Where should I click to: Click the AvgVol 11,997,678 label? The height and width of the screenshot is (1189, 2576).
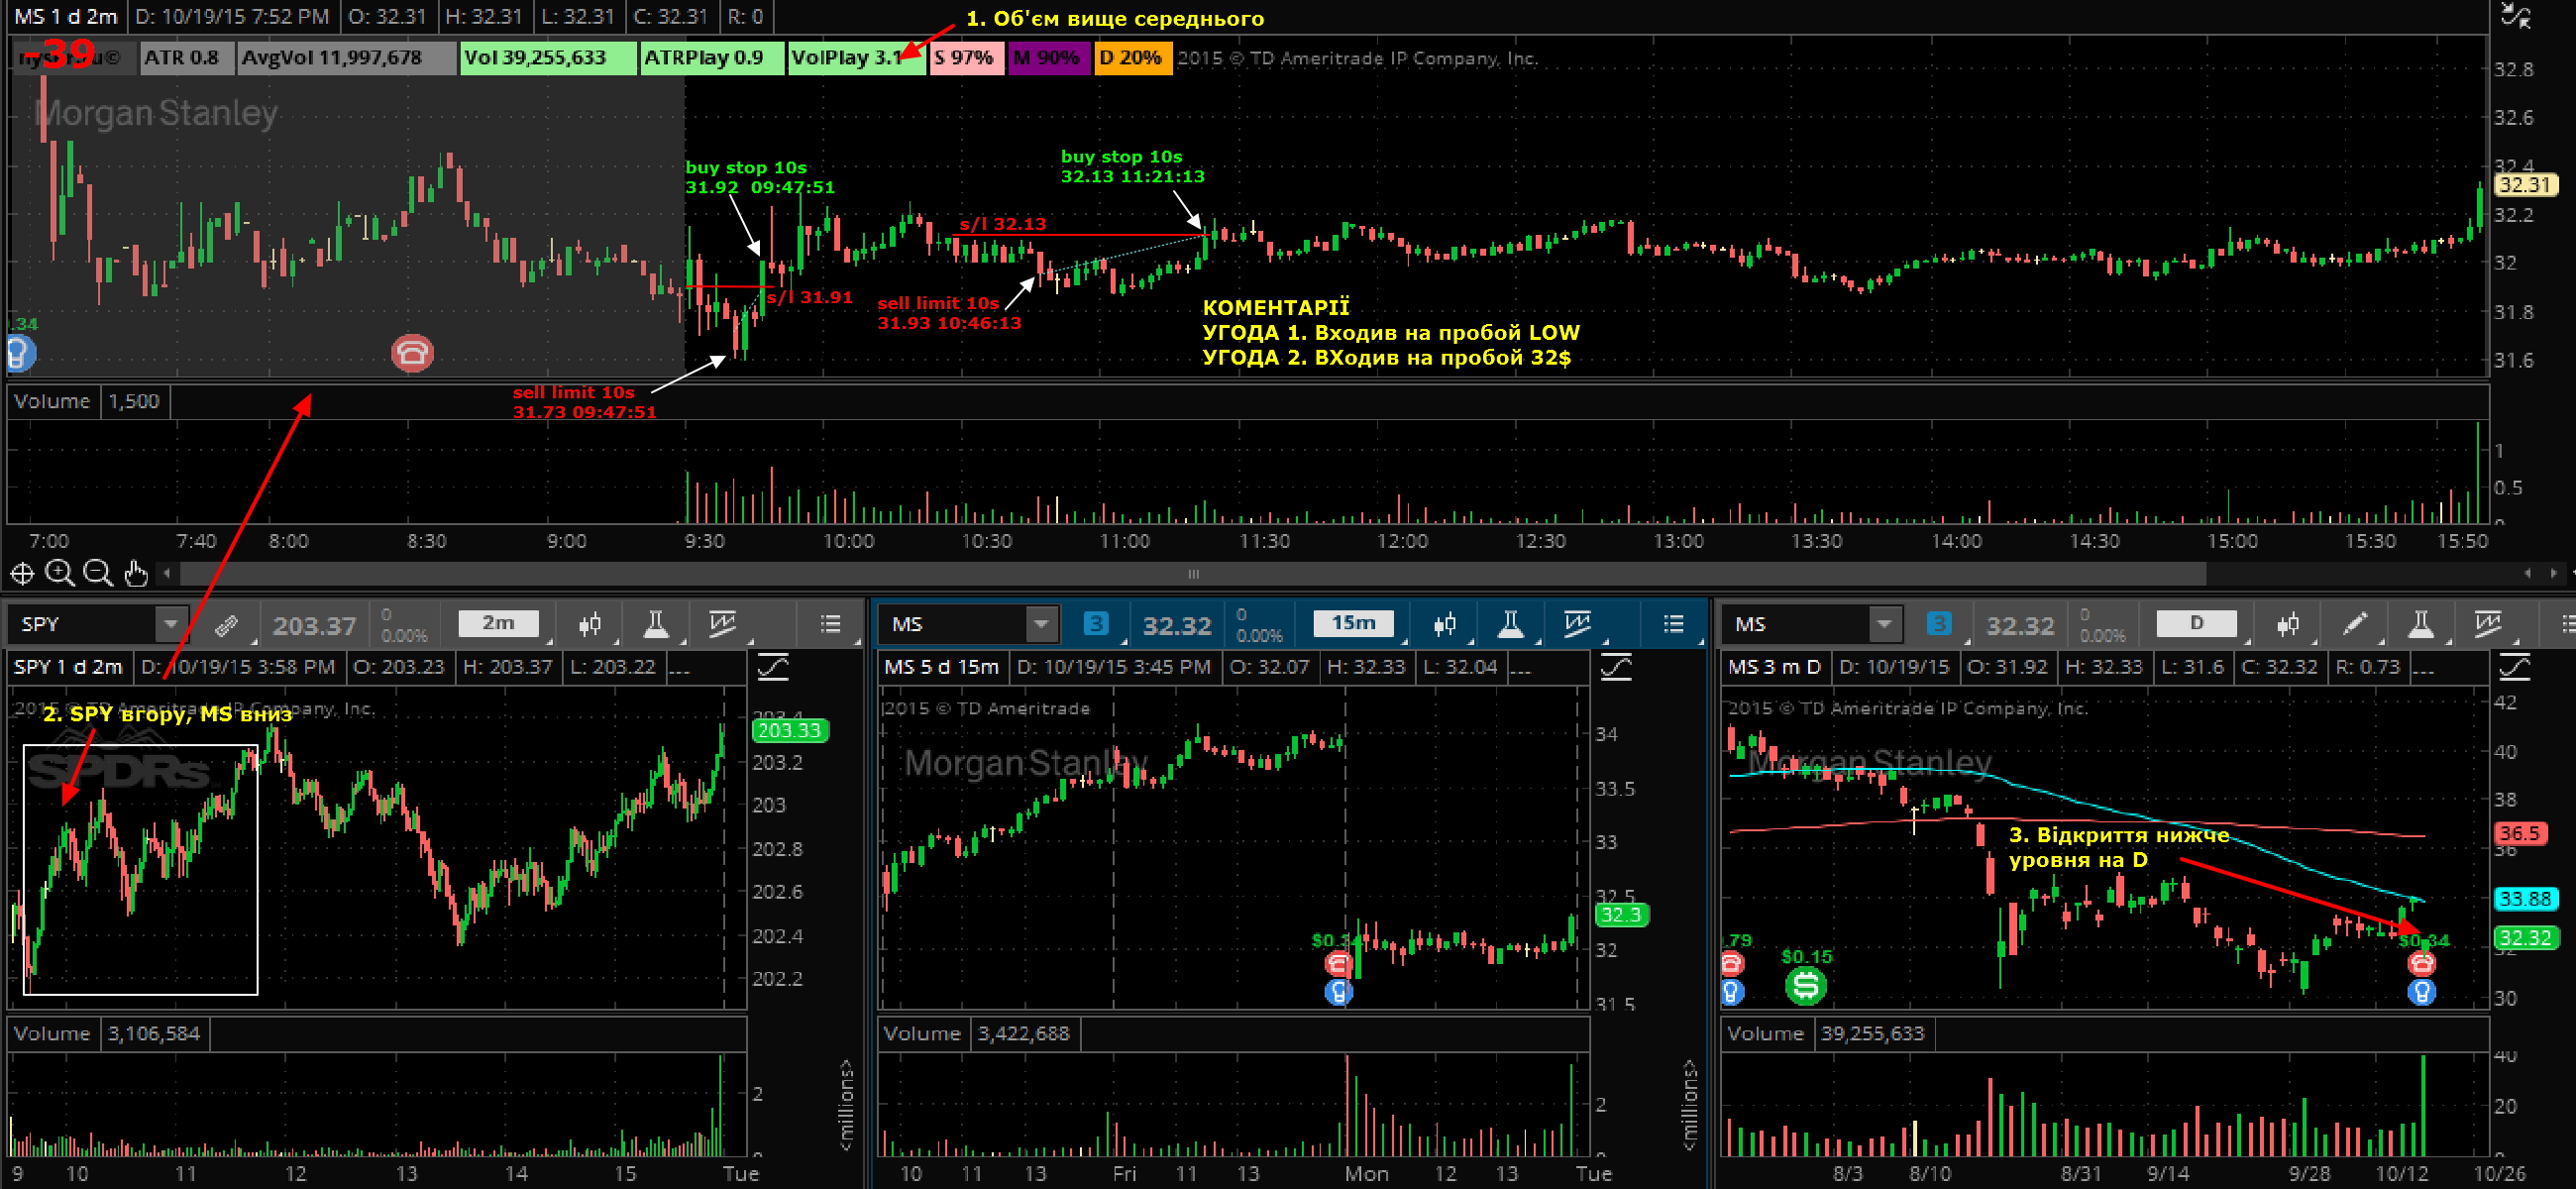[x=346, y=58]
